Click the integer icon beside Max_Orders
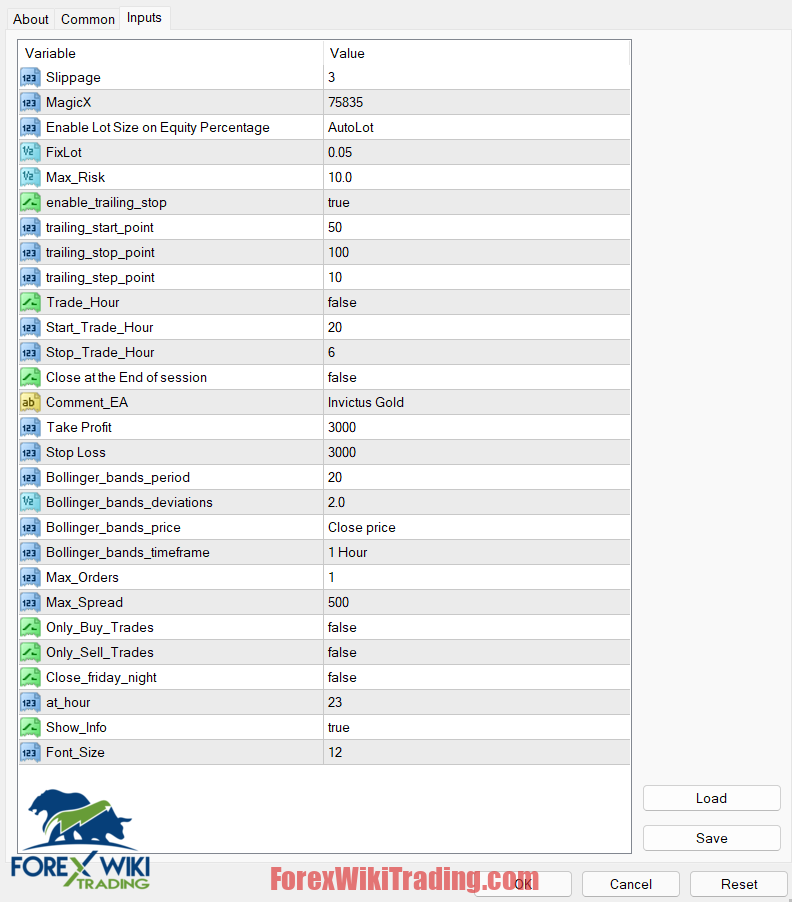 (x=30, y=578)
